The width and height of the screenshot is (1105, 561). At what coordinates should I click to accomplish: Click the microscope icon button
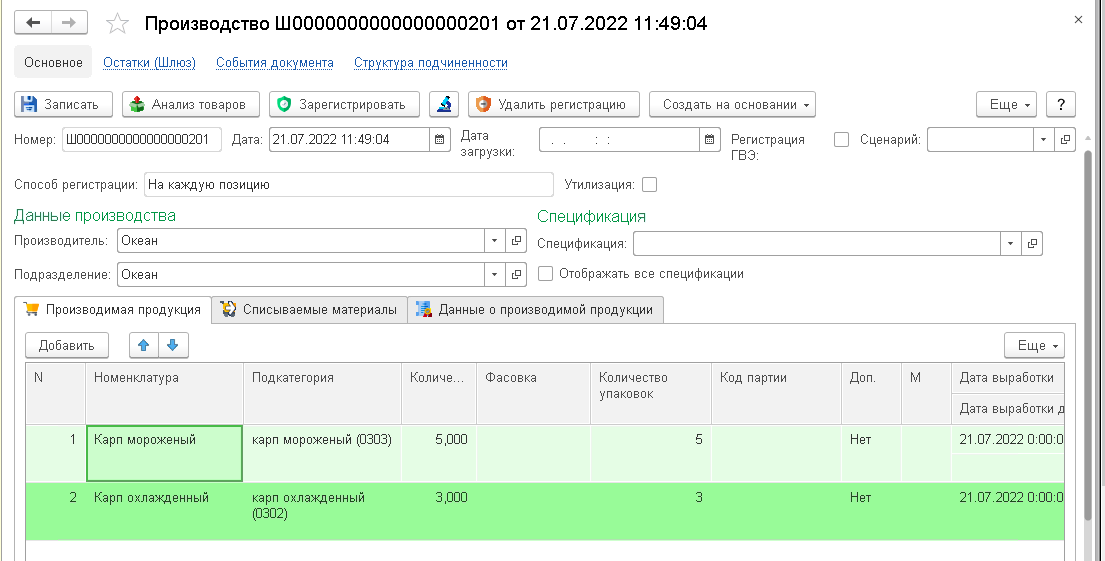point(444,104)
